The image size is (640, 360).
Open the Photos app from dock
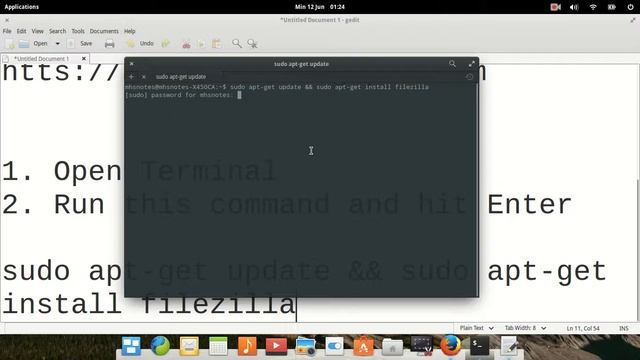pyautogui.click(x=305, y=347)
